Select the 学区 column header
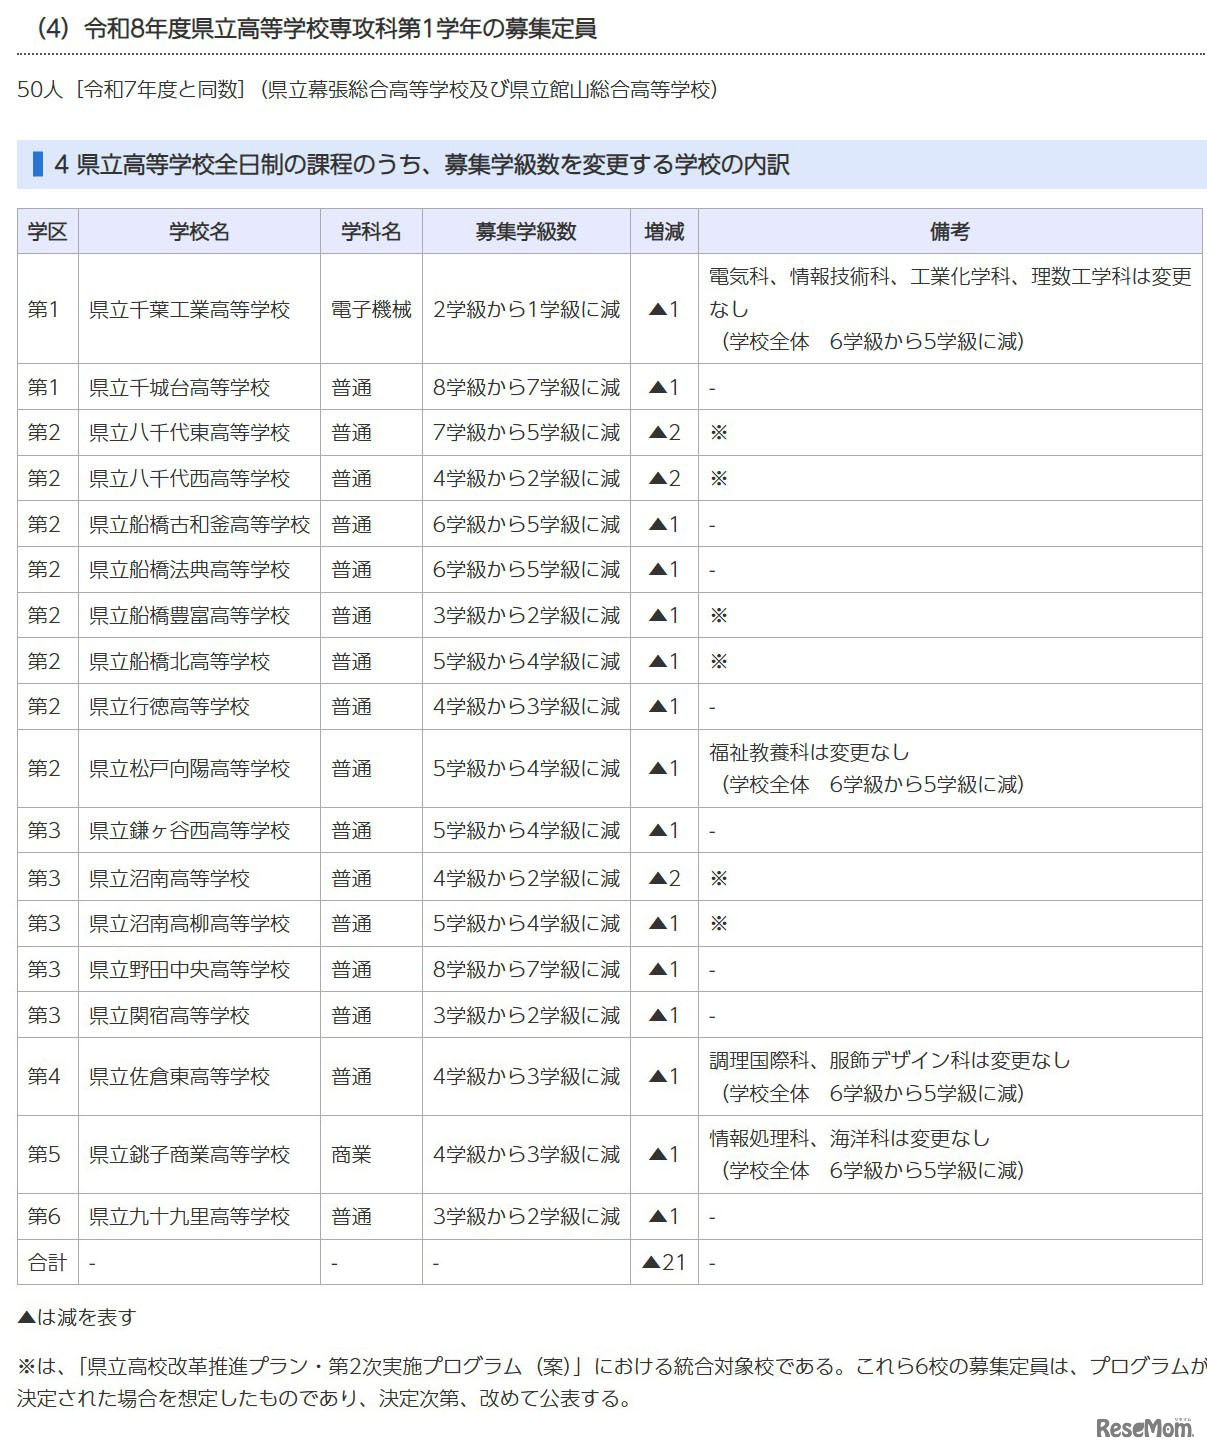The height and width of the screenshot is (1451, 1207). coord(46,231)
